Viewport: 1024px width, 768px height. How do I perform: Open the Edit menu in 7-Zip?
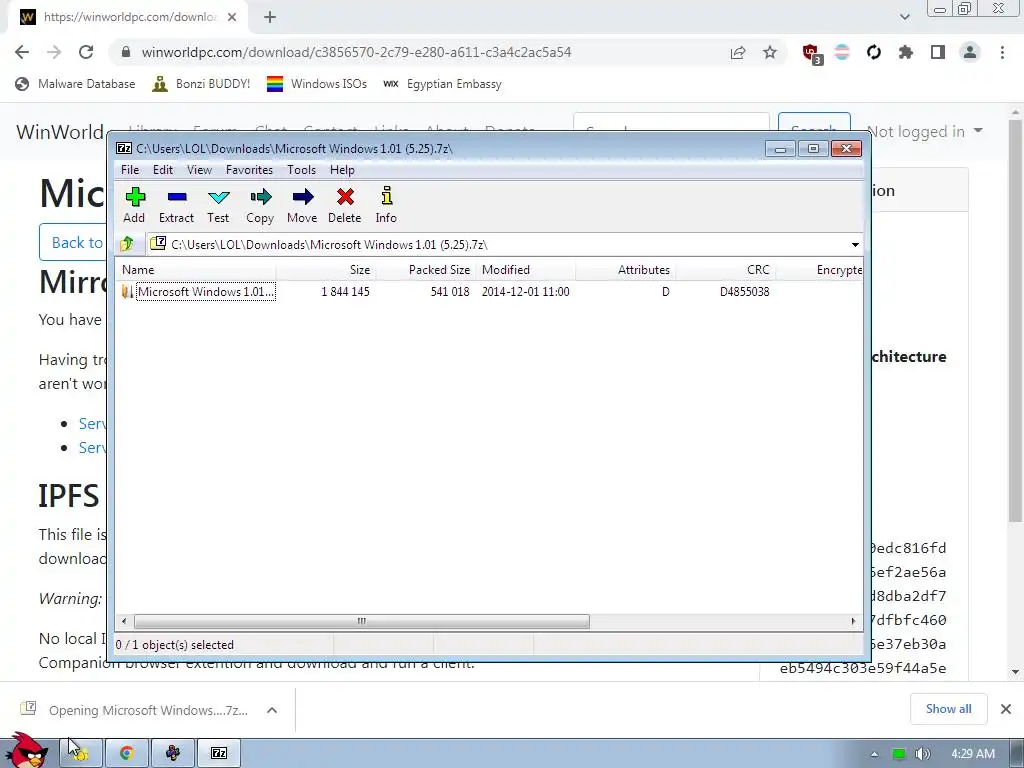[x=163, y=170]
